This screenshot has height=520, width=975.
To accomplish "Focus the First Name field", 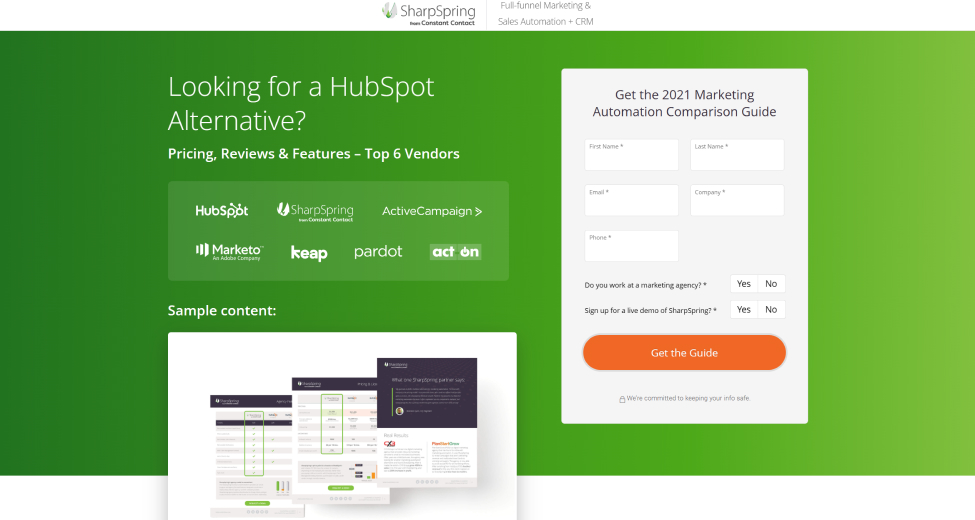I will pos(631,155).
